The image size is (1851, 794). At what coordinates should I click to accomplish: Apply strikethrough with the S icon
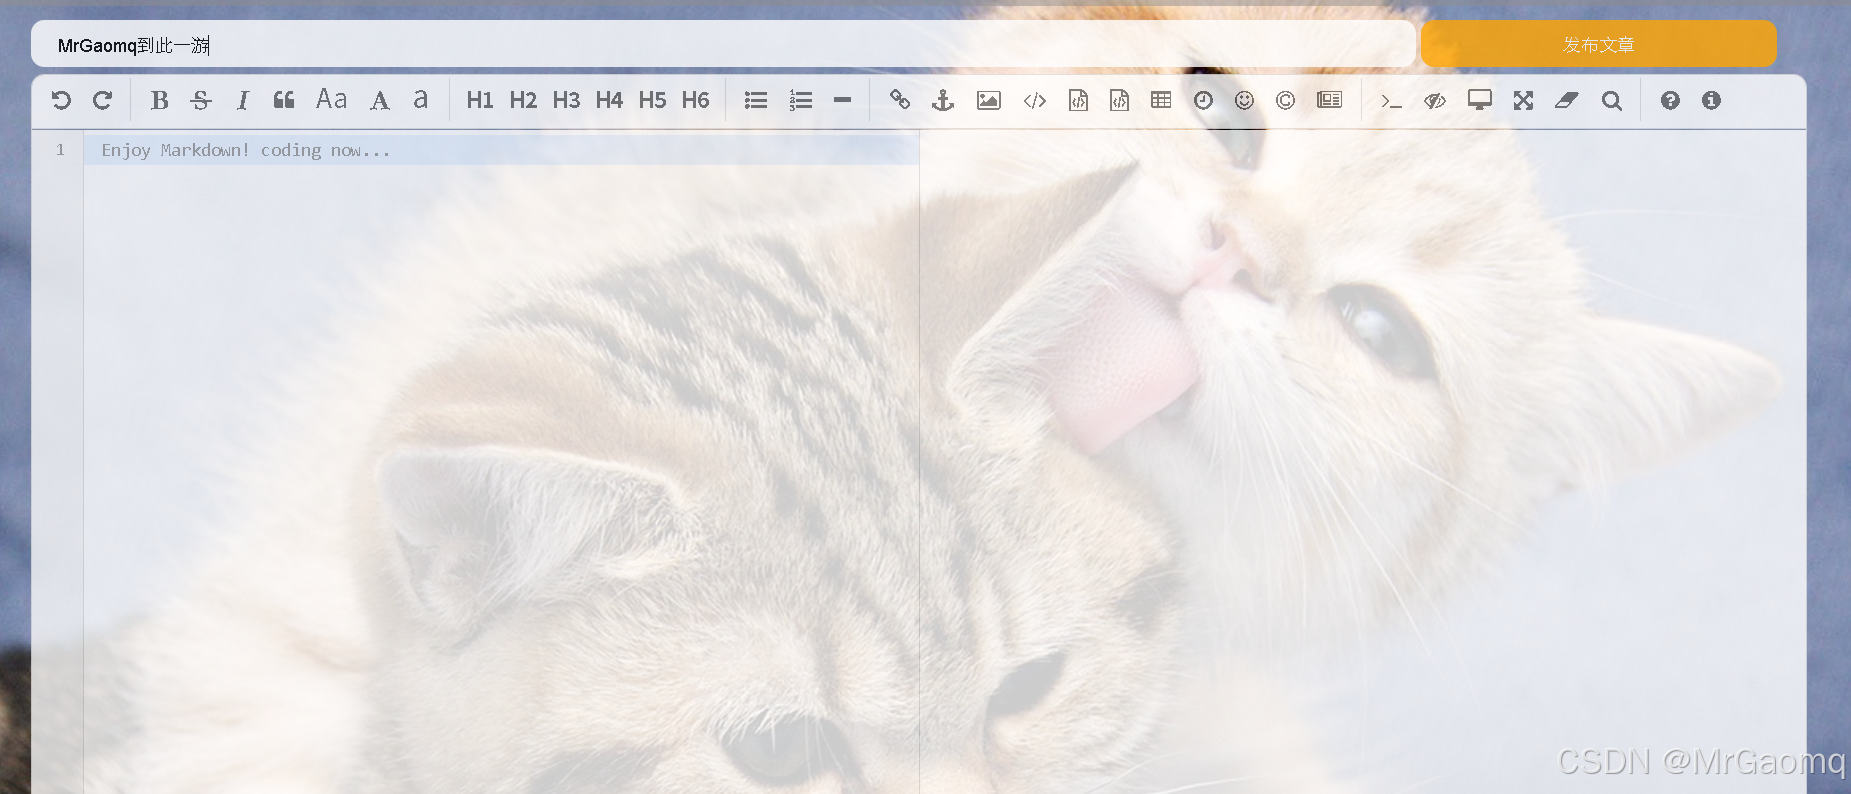click(x=201, y=100)
